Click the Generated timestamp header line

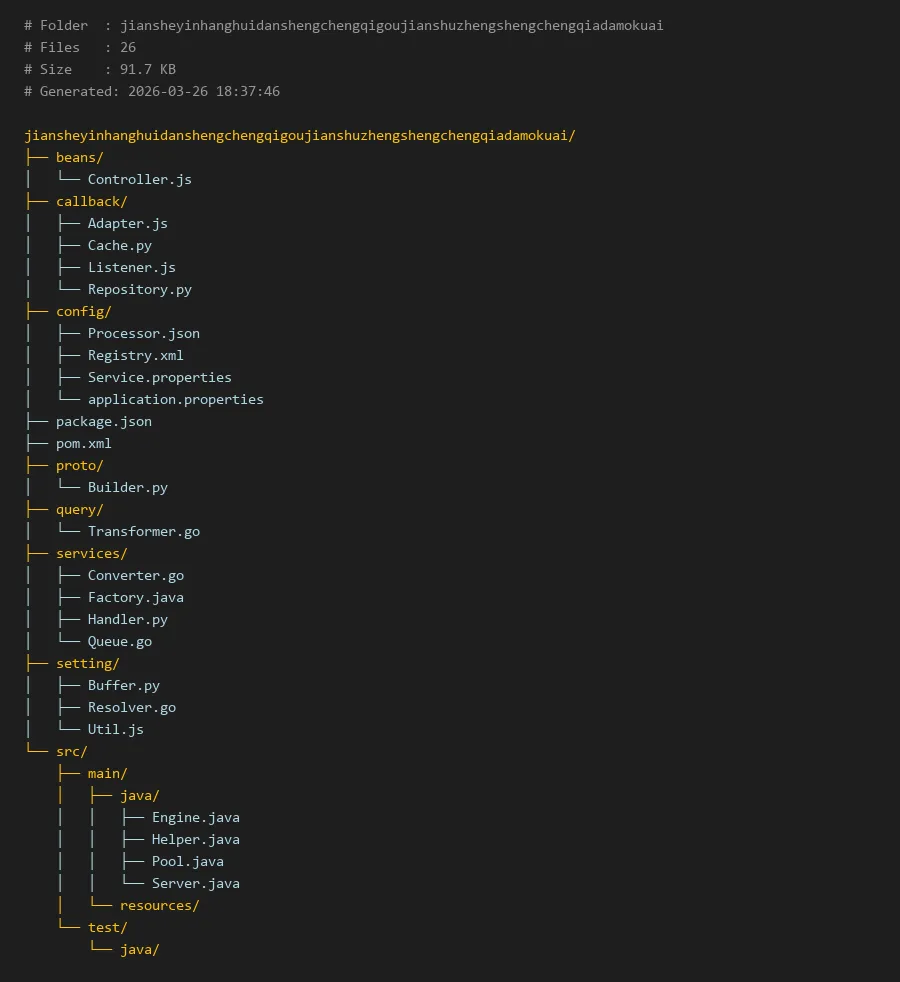(x=151, y=91)
